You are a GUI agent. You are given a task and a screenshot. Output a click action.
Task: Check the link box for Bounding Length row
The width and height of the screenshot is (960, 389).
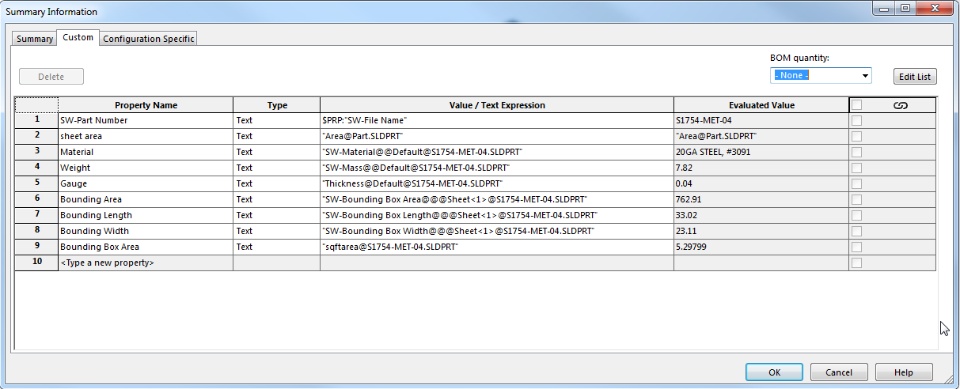(857, 216)
